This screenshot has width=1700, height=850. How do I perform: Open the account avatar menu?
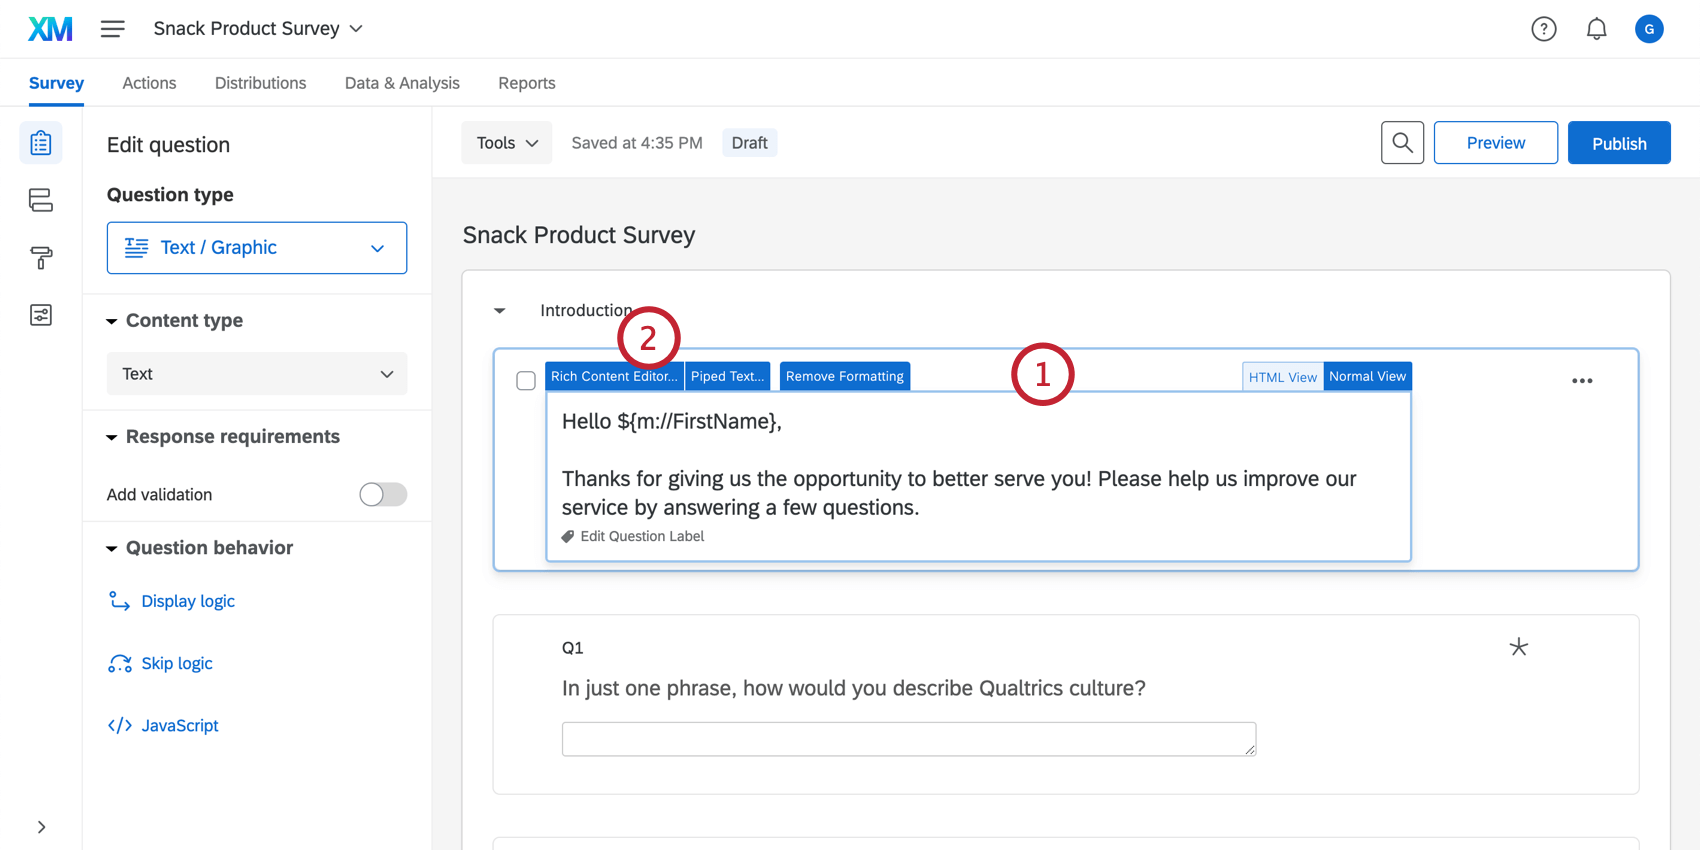tap(1649, 29)
